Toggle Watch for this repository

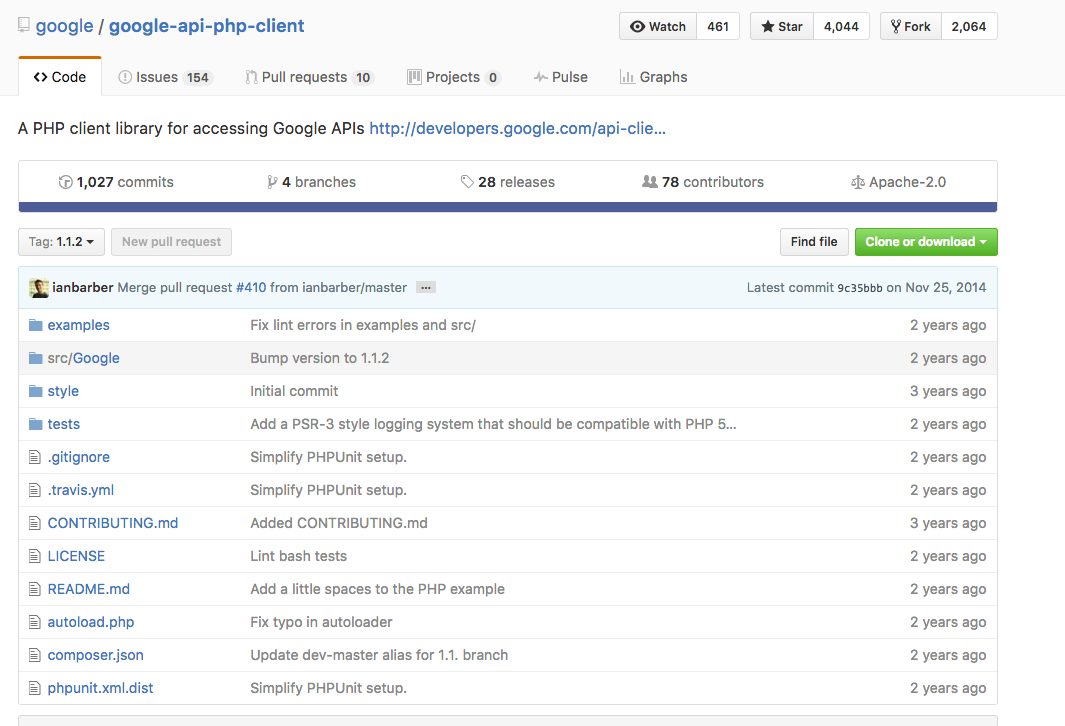pos(658,27)
